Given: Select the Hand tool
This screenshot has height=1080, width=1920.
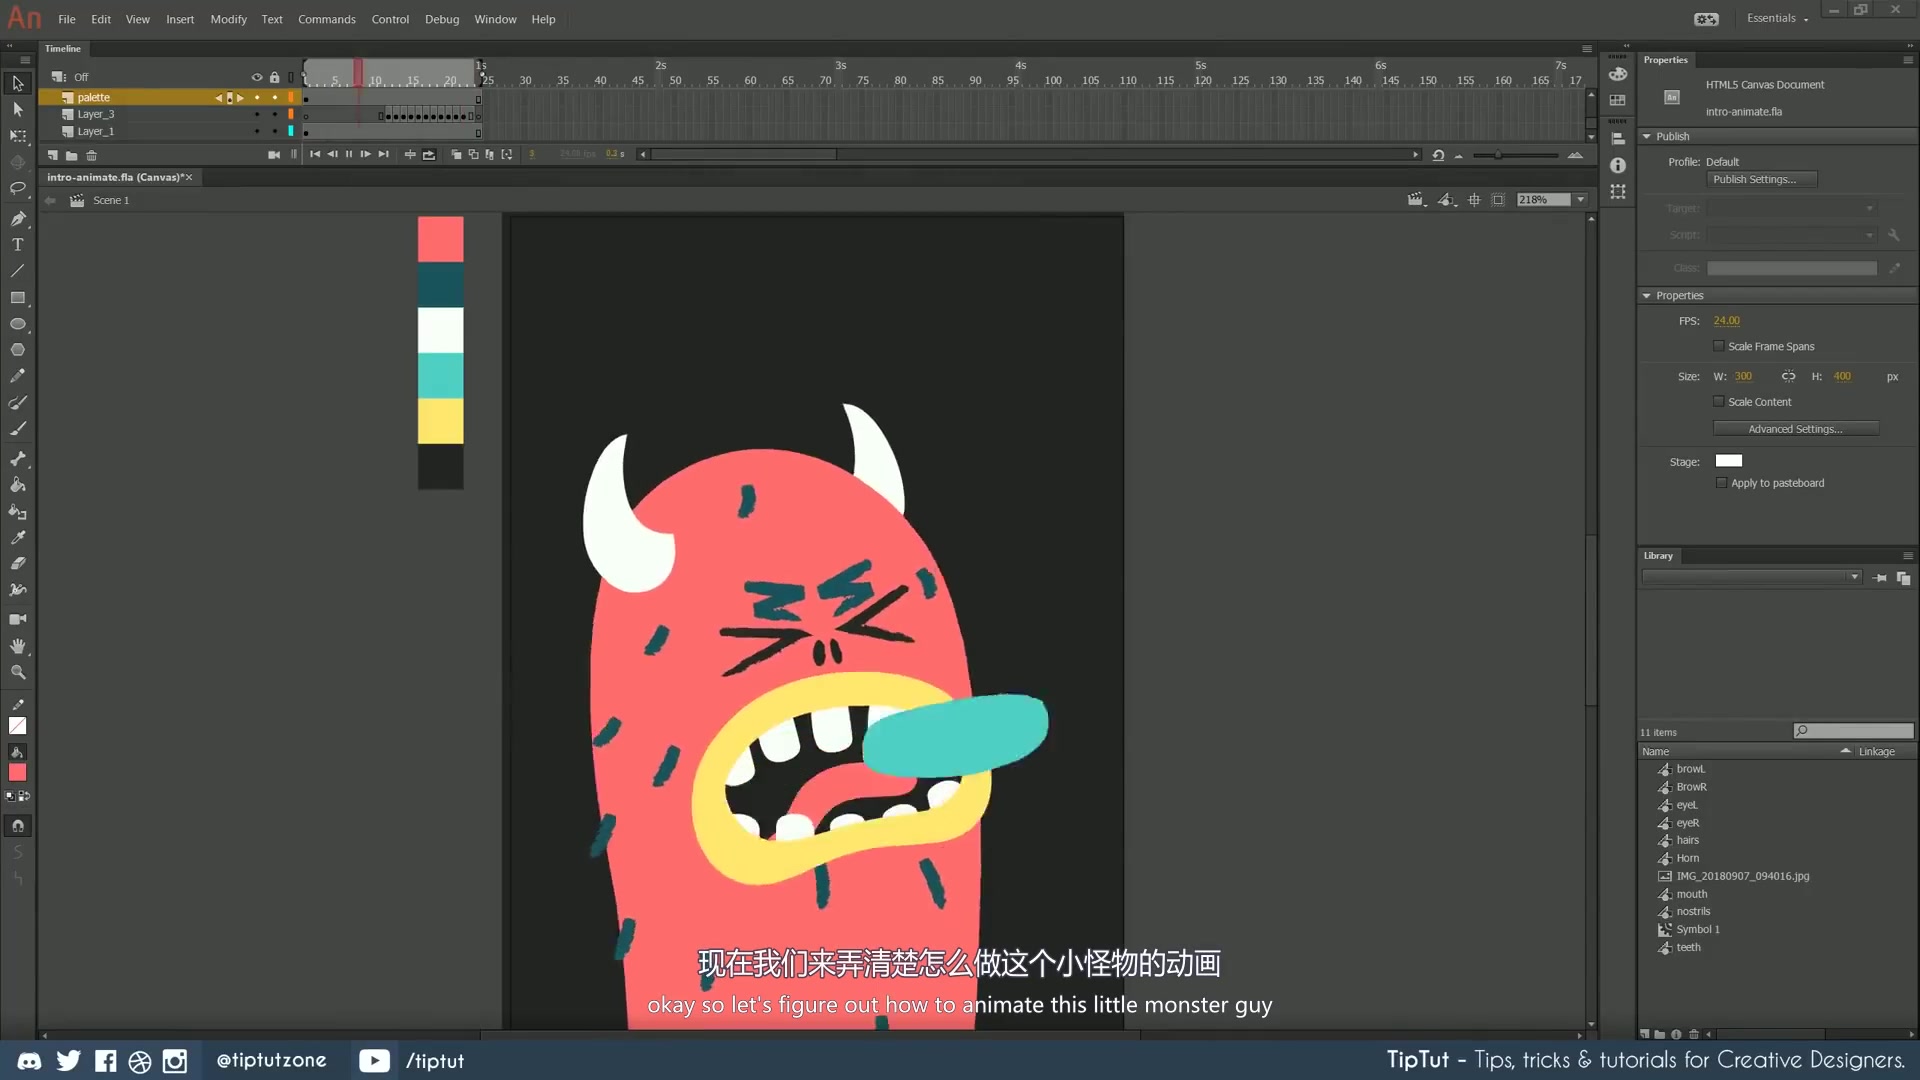Looking at the screenshot, I should [x=18, y=646].
